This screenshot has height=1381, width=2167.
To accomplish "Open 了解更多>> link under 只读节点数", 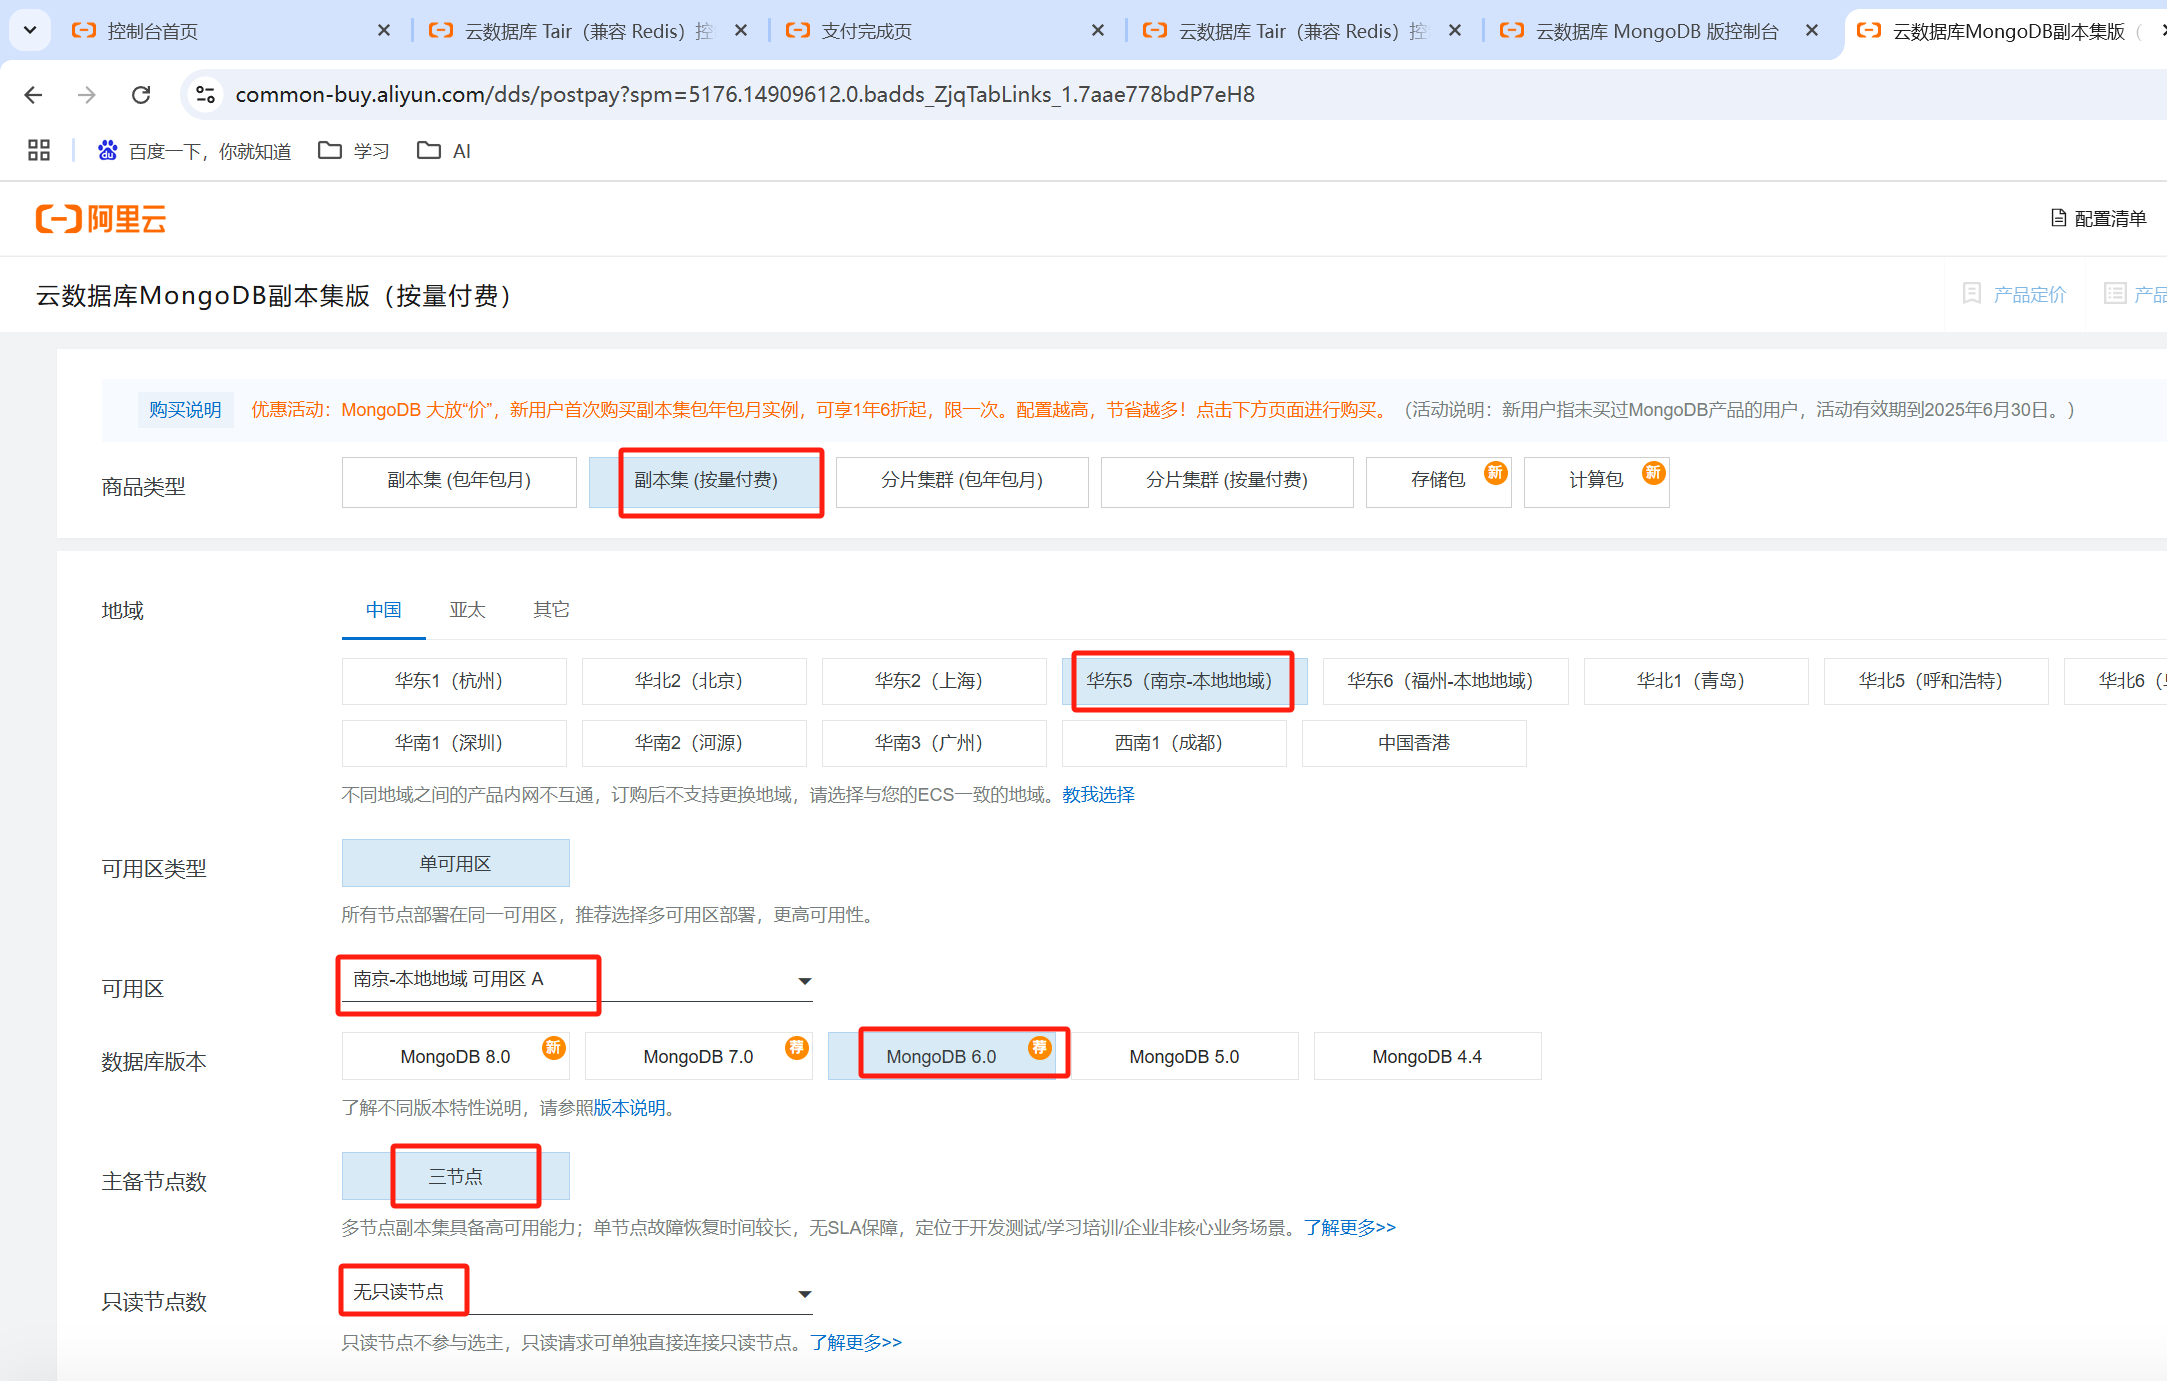I will click(x=856, y=1342).
